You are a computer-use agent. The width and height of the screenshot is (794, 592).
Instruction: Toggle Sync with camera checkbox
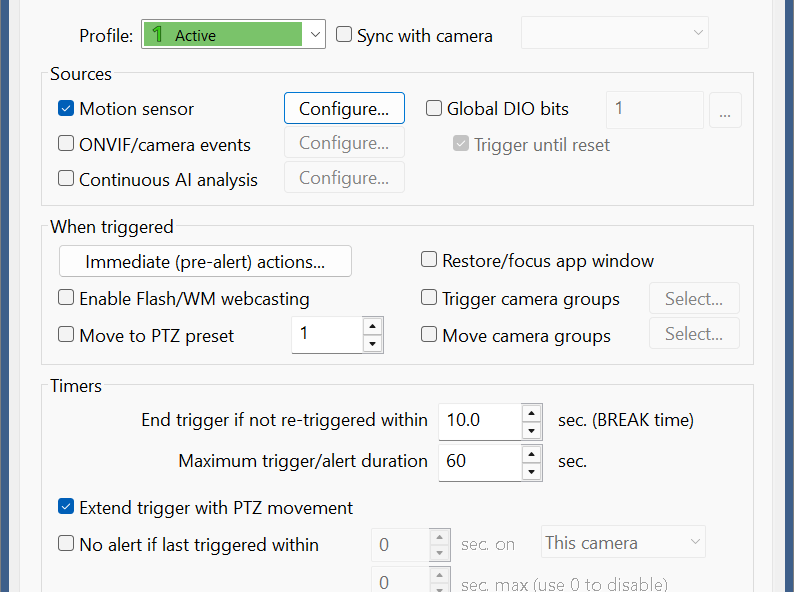[x=344, y=34]
